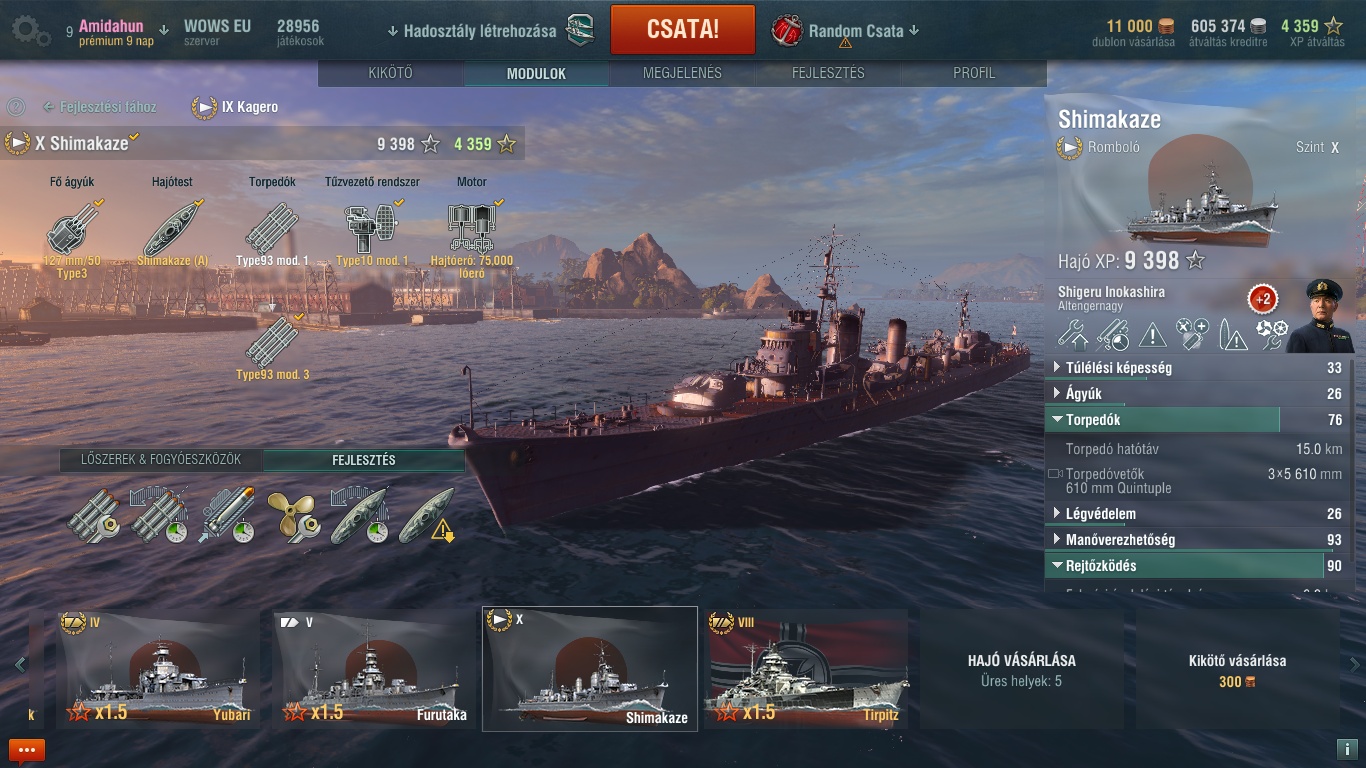1366x768 pixels.
Task: Click the Hajó vásárlása slot
Action: pos(1022,670)
